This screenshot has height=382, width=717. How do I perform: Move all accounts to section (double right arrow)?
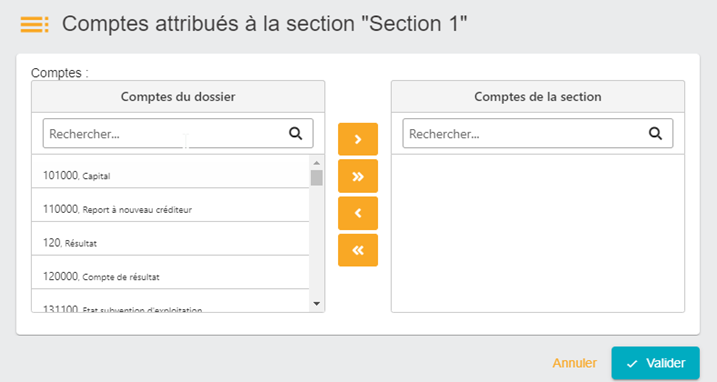(358, 176)
